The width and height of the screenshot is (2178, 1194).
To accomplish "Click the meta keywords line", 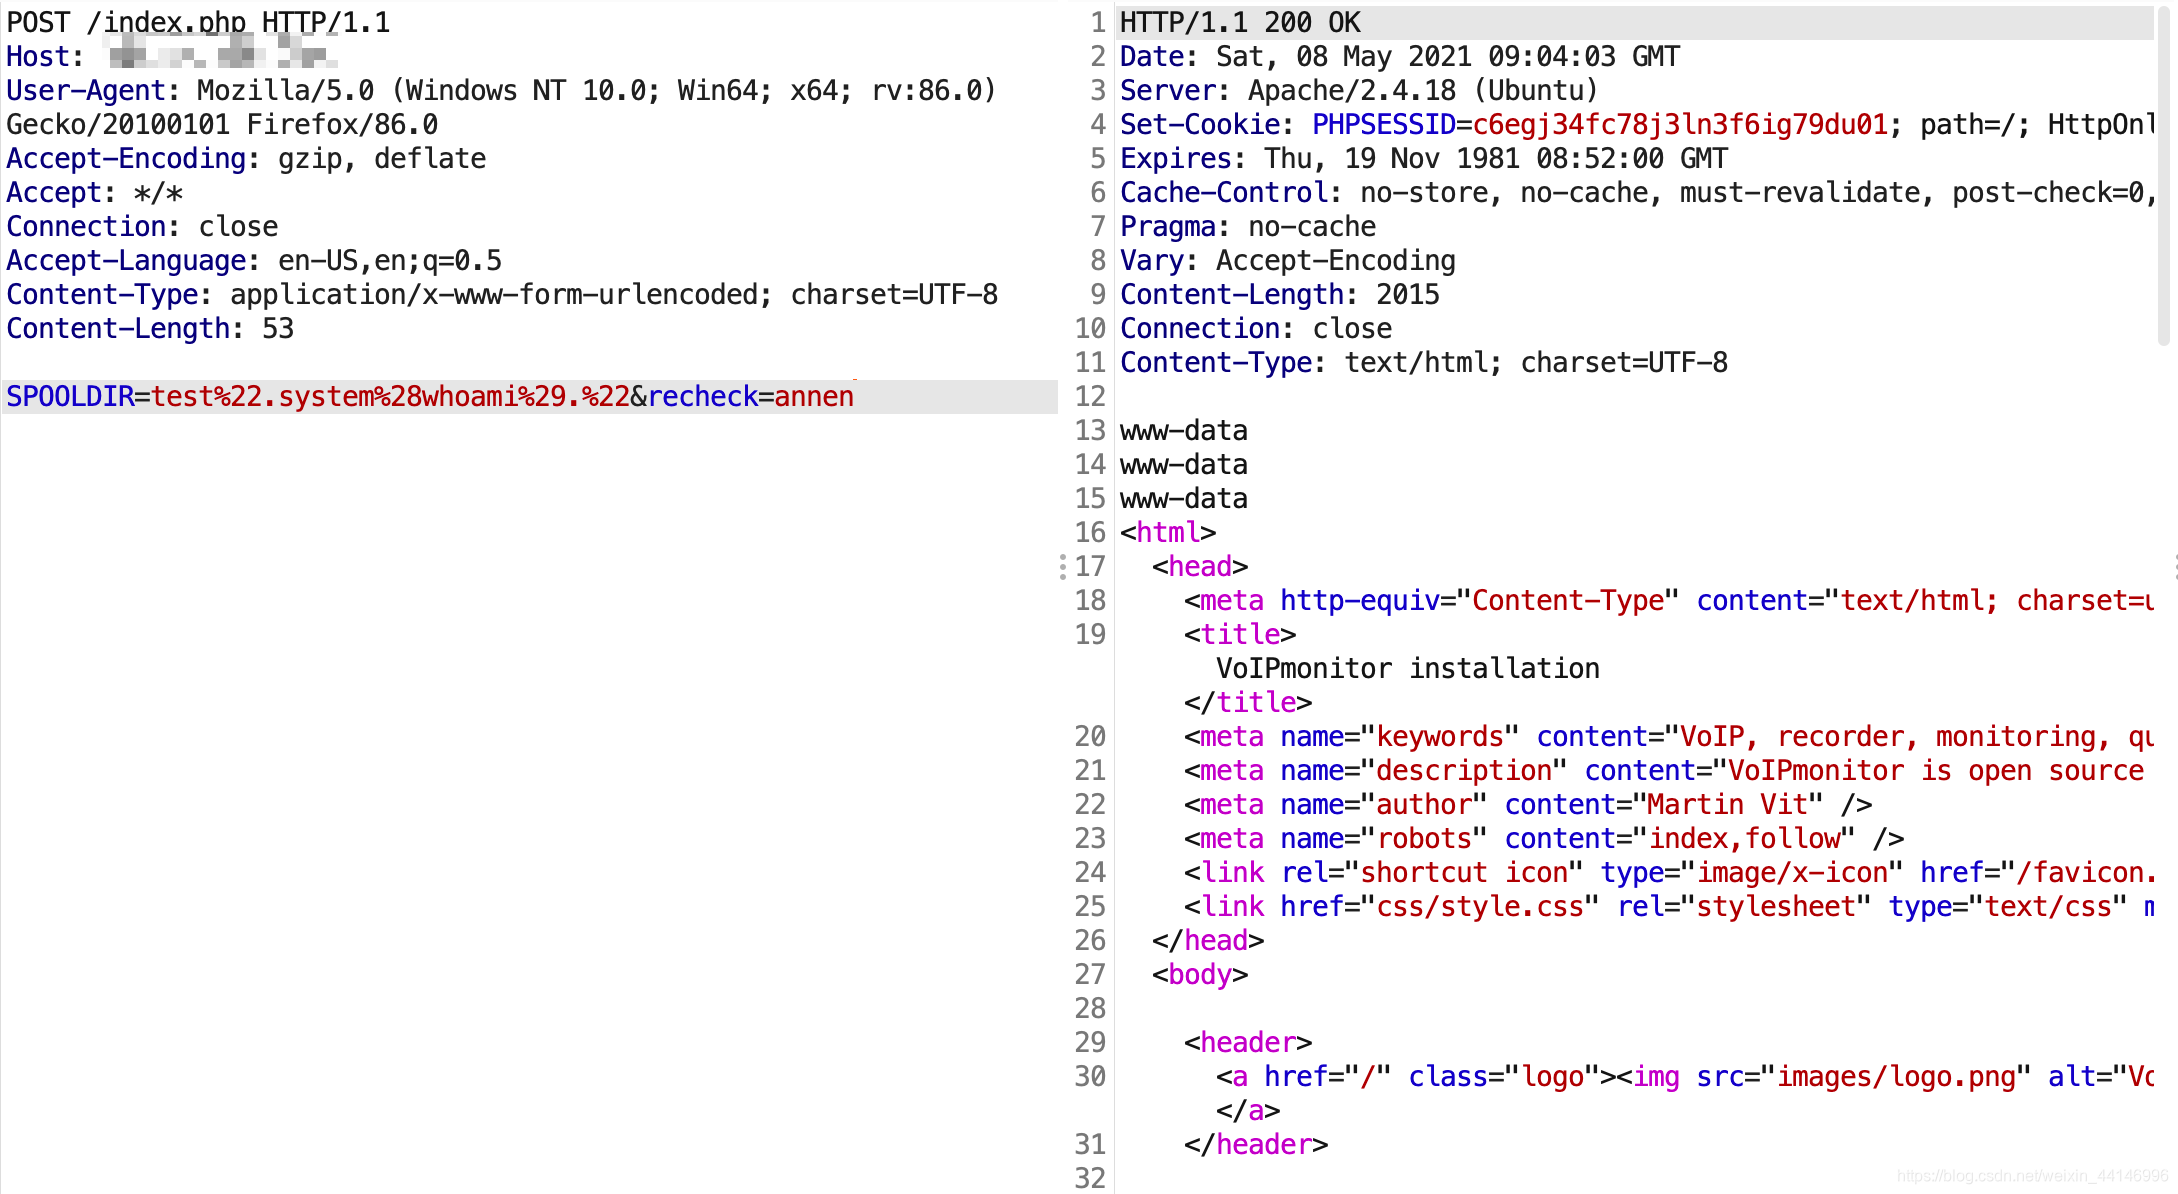I will point(1669,736).
